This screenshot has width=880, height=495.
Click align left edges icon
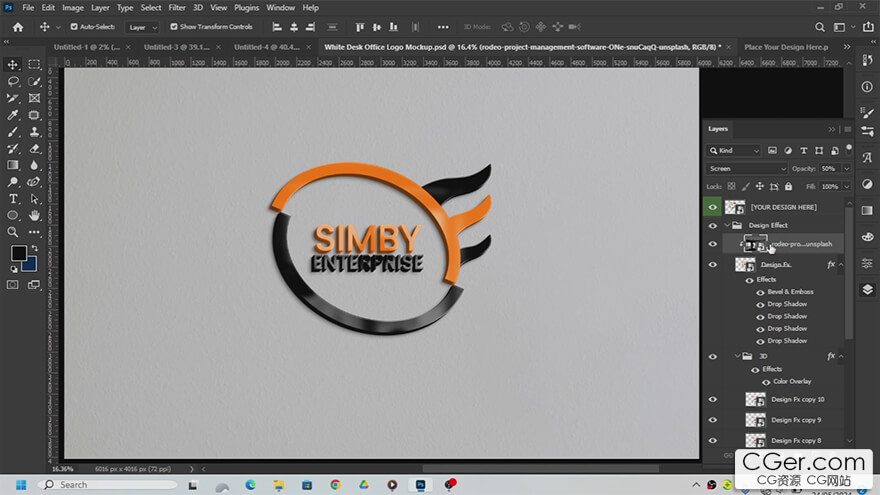coord(277,27)
